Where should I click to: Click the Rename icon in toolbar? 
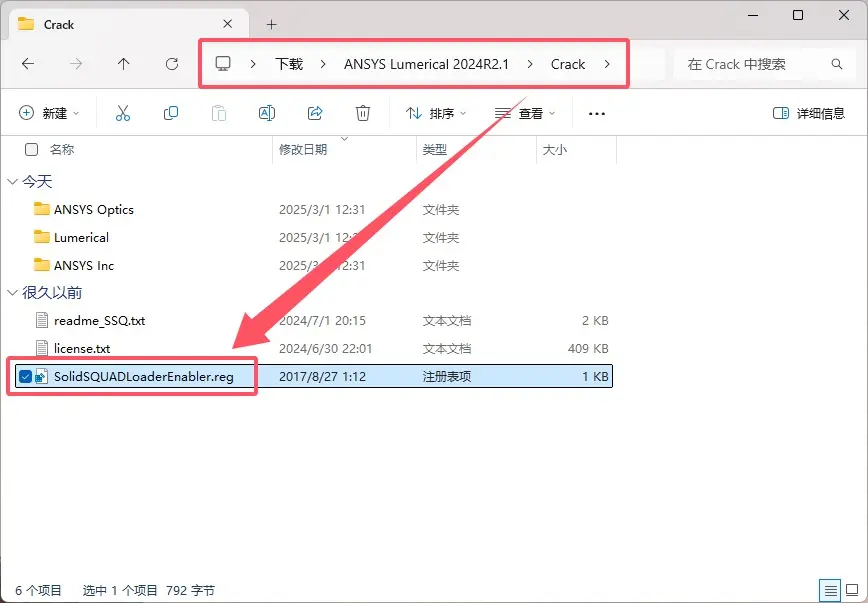pos(267,114)
